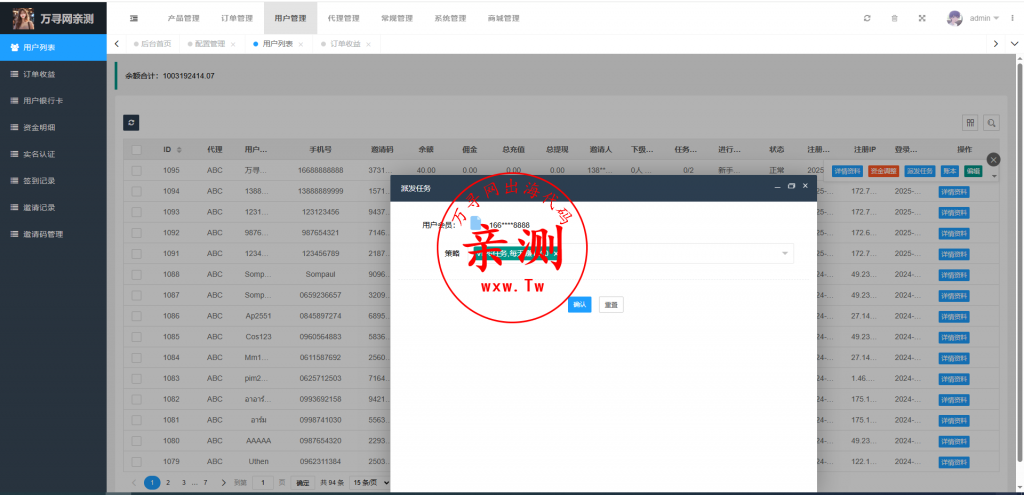The width and height of the screenshot is (1024, 495).
Task: Select 订单收益 in the sidebar
Action: (53, 74)
